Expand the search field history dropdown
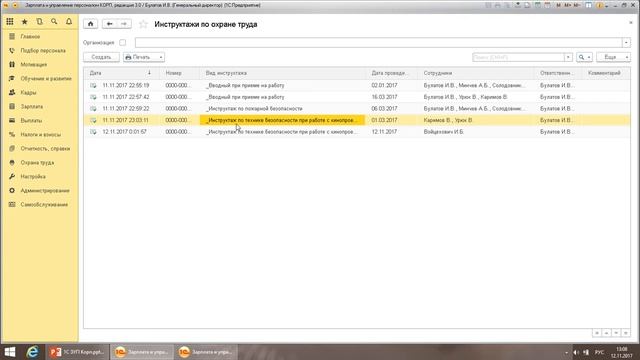 (568, 57)
